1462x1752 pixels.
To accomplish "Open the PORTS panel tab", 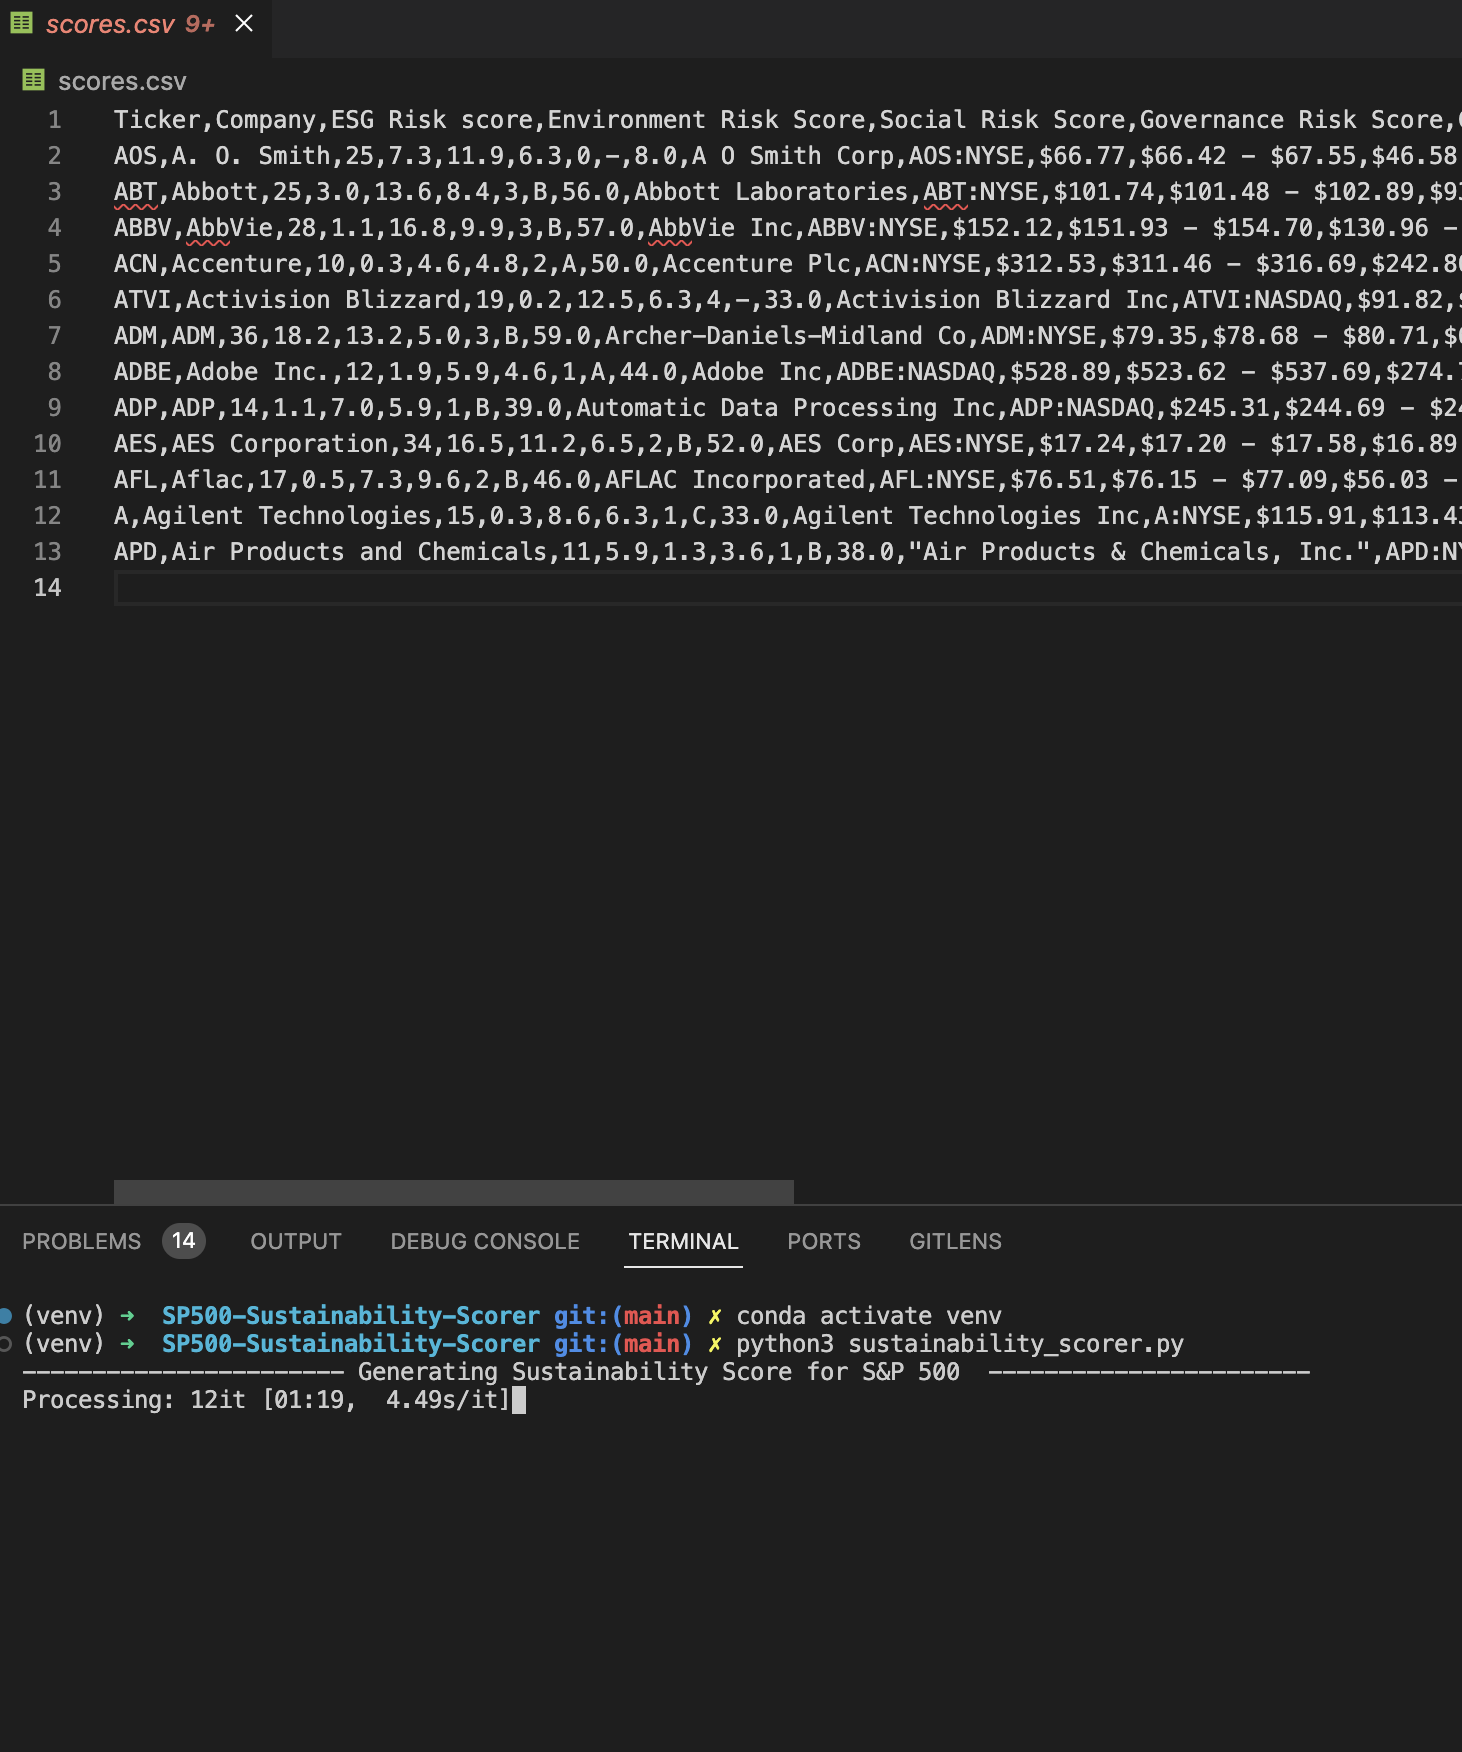I will (x=824, y=1241).
